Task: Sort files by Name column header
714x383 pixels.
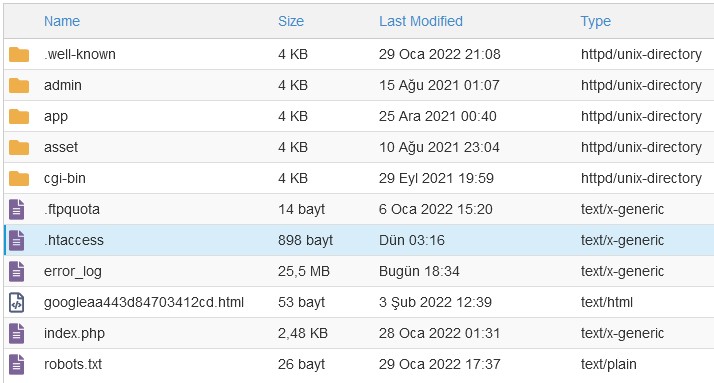Action: click(x=62, y=21)
